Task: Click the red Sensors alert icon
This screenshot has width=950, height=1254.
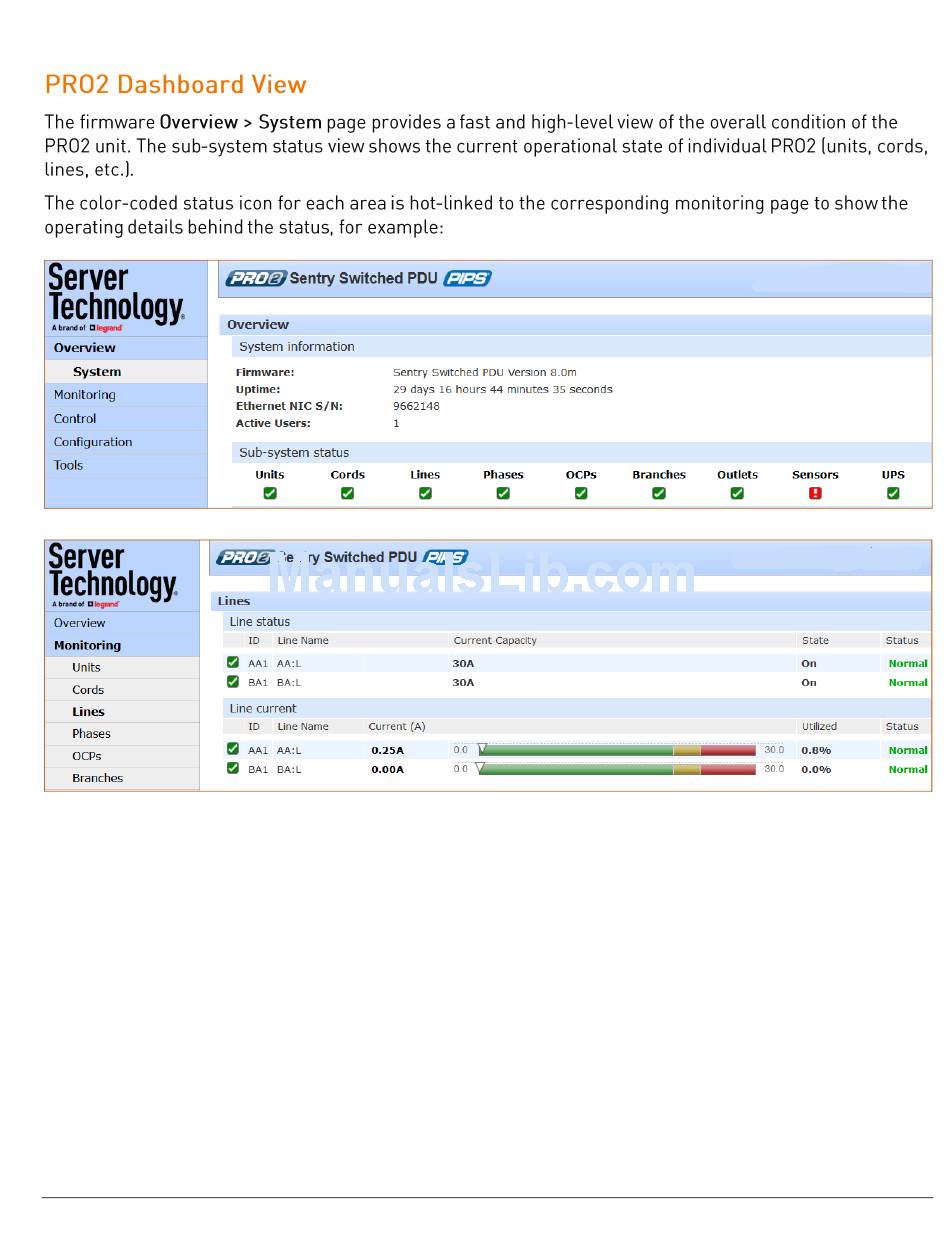Action: click(x=815, y=493)
